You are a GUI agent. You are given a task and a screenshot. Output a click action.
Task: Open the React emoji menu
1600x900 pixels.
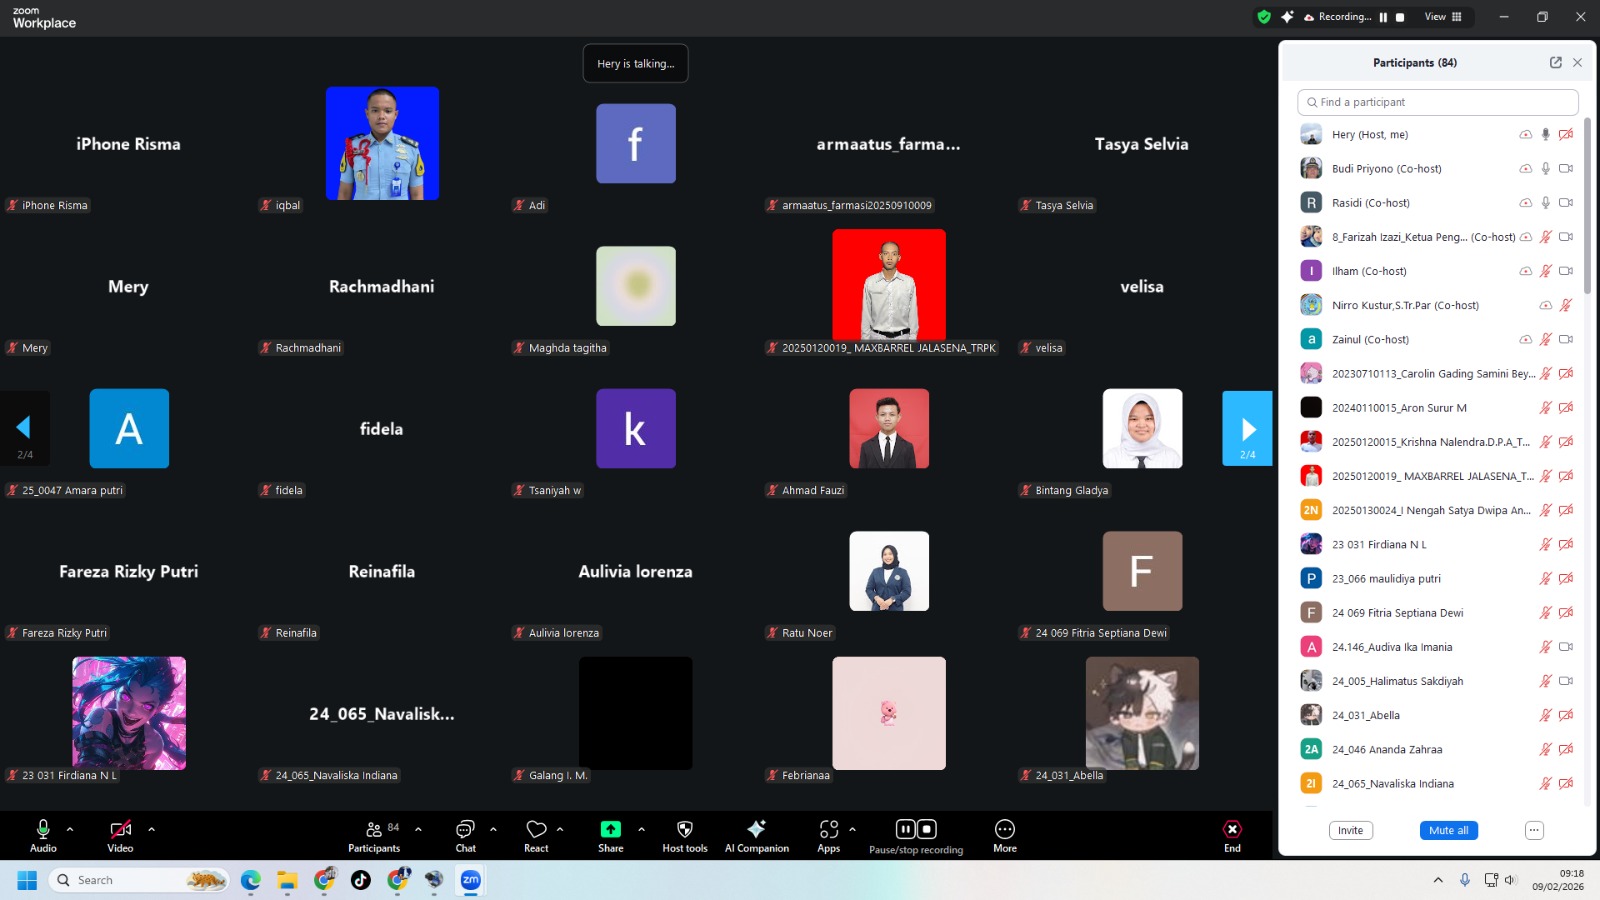pos(536,830)
